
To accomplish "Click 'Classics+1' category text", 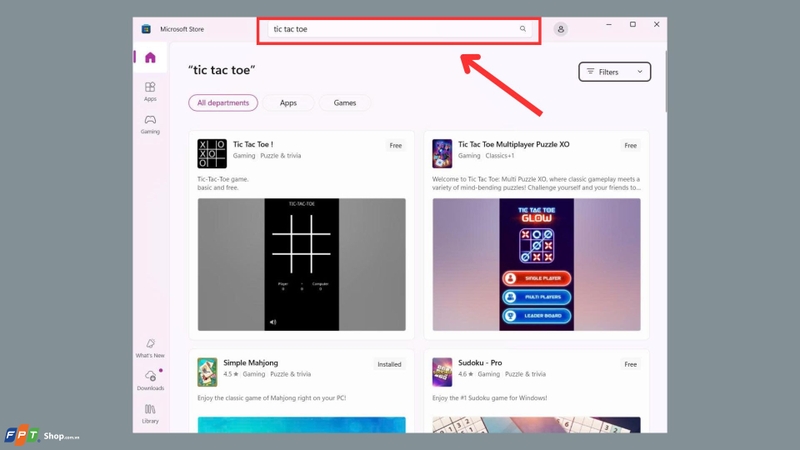I will [499, 156].
